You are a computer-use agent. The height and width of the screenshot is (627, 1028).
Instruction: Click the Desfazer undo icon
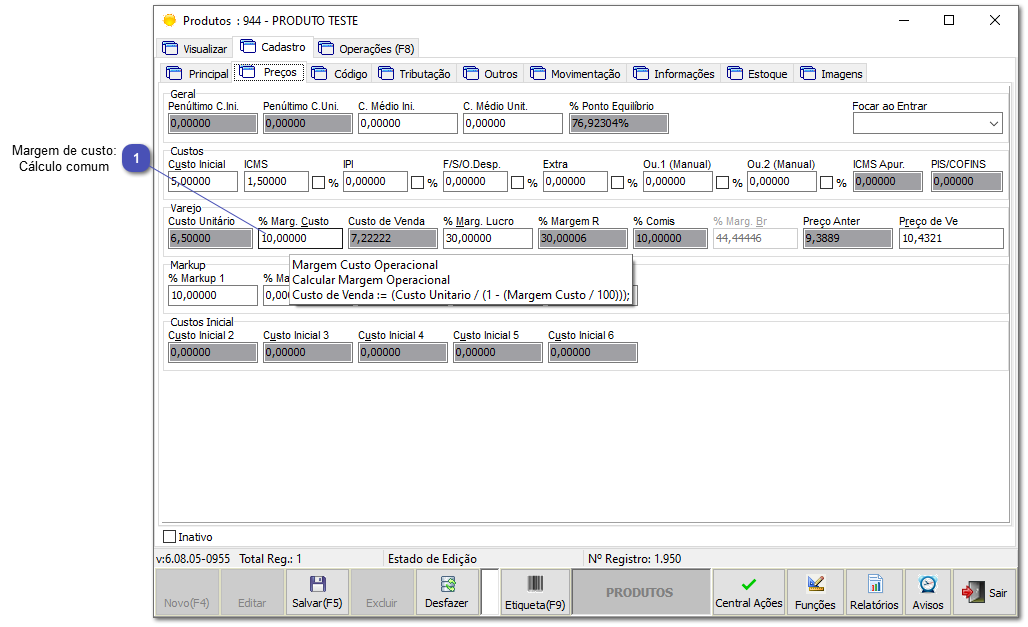446,584
